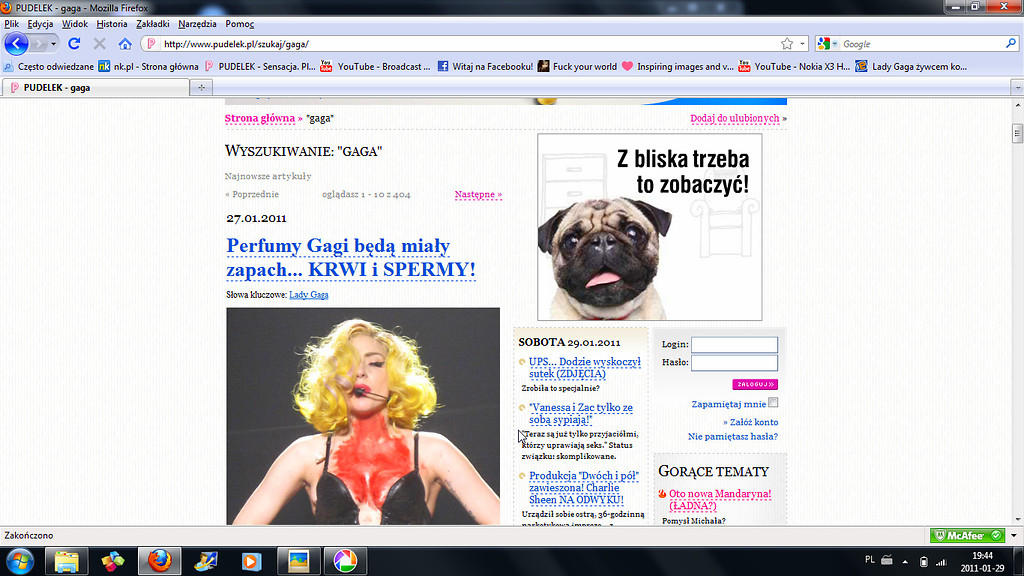
Task: Stop loading with the X toolbar icon
Action: point(99,44)
